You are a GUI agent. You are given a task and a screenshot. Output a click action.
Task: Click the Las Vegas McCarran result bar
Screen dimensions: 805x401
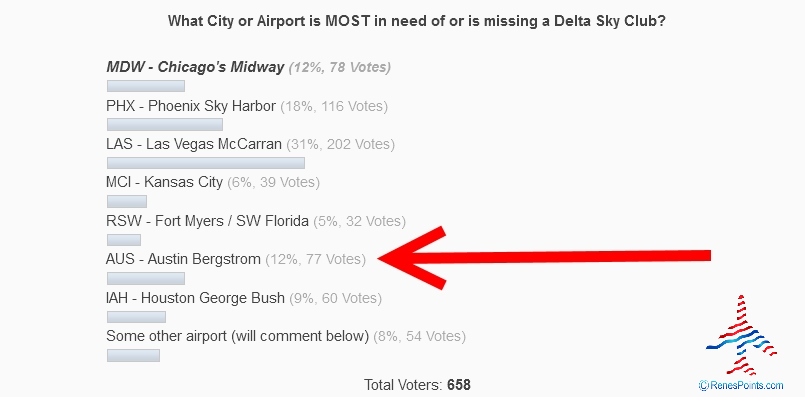[x=206, y=163]
